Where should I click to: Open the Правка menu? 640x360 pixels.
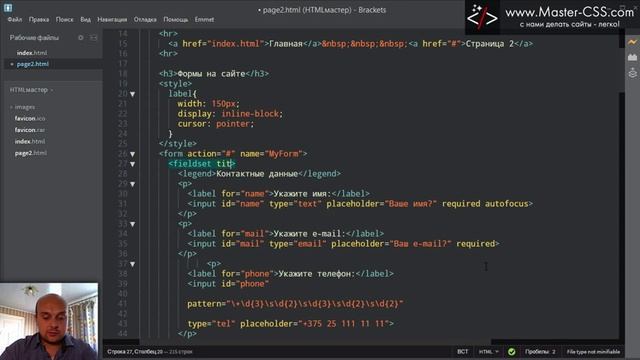click(39, 20)
